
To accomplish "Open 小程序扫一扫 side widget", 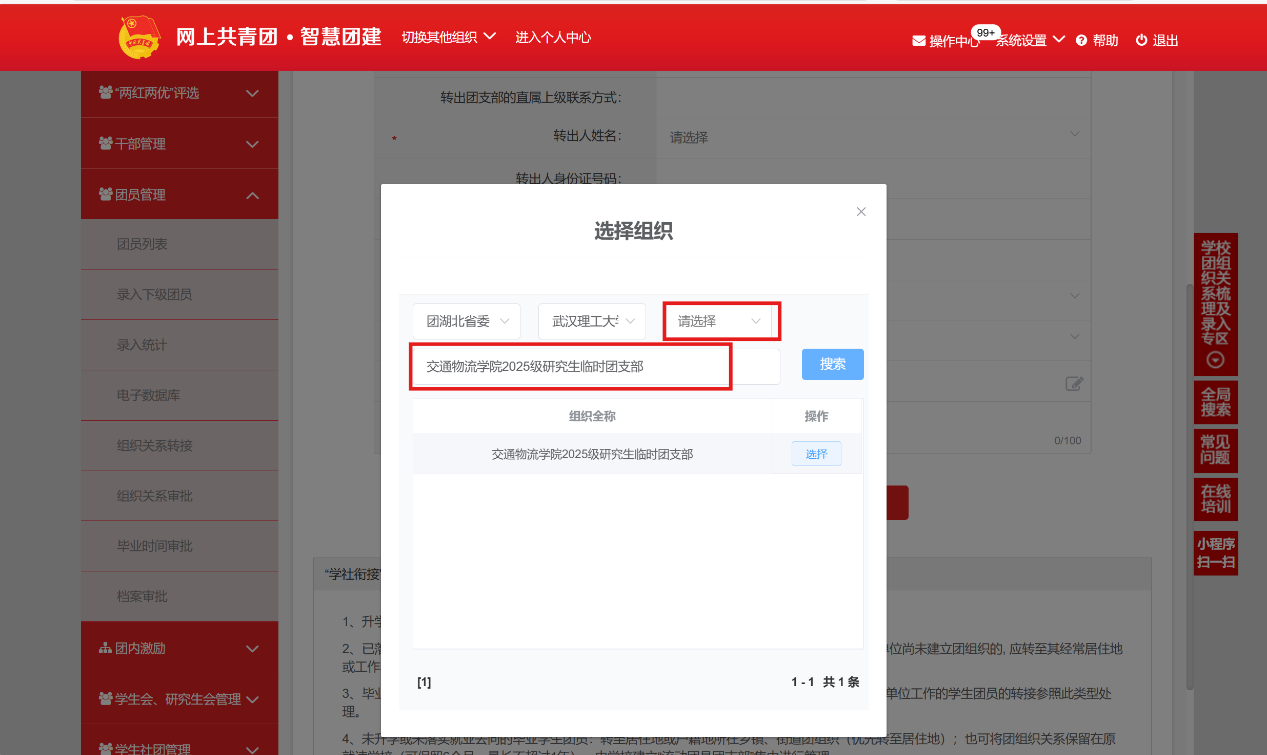I will coord(1215,553).
